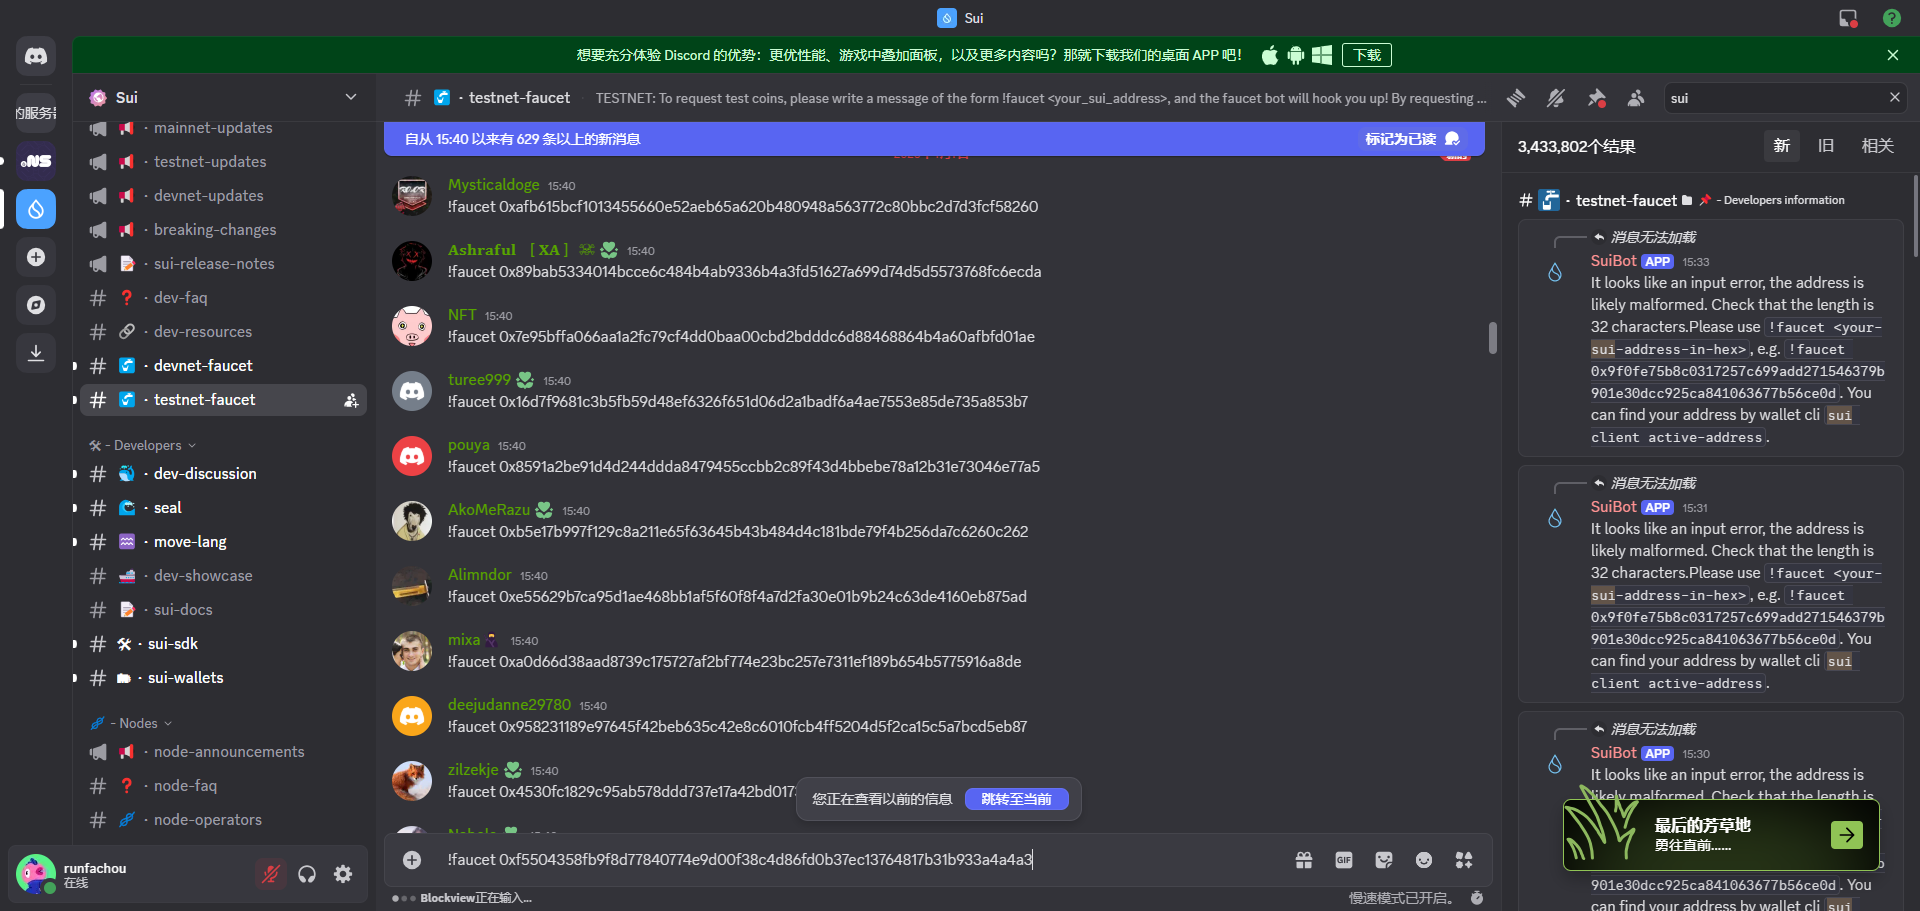Close the green download banner
This screenshot has width=1920, height=911.
(1893, 55)
